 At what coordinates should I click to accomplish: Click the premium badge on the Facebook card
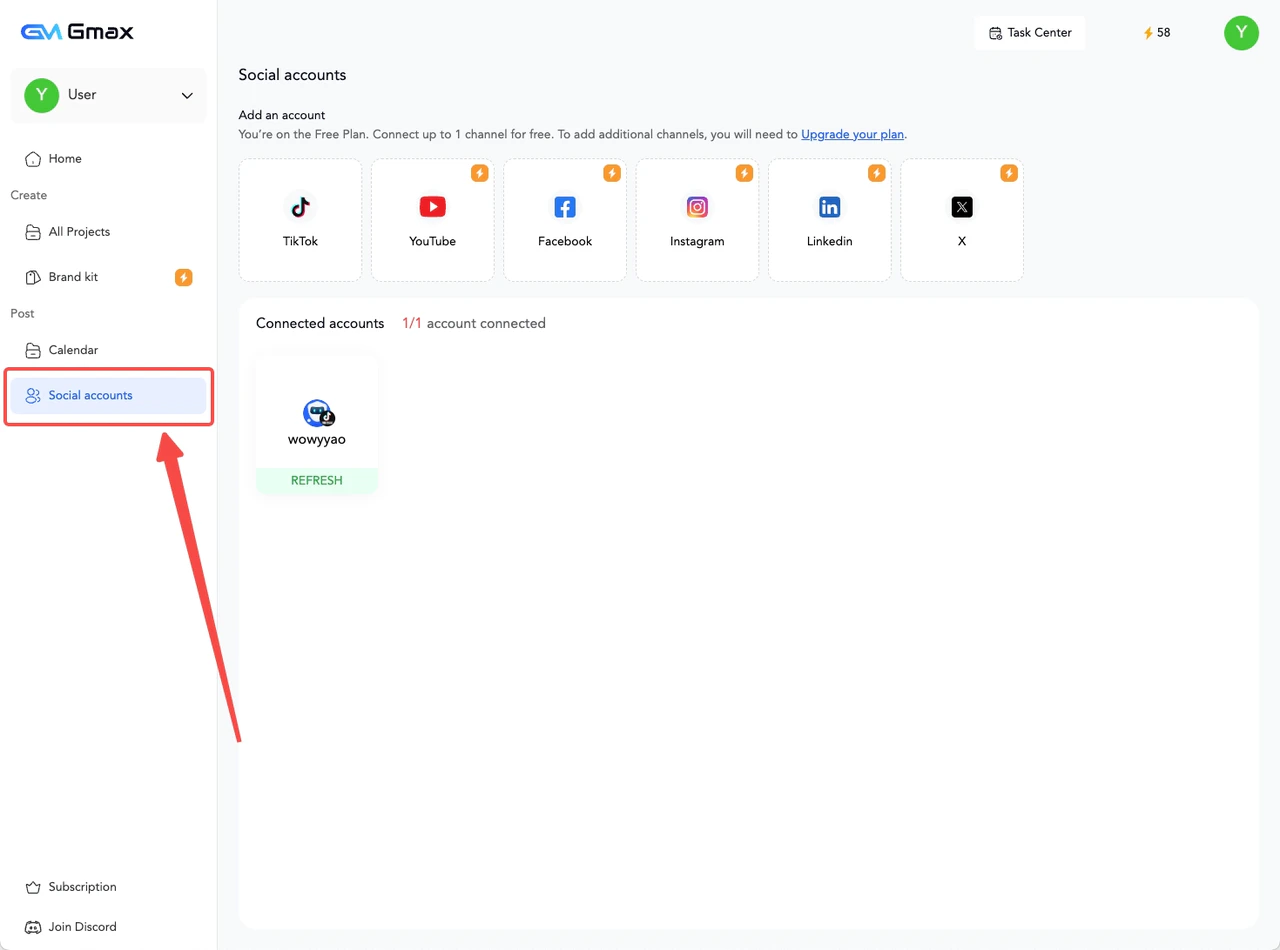click(612, 173)
